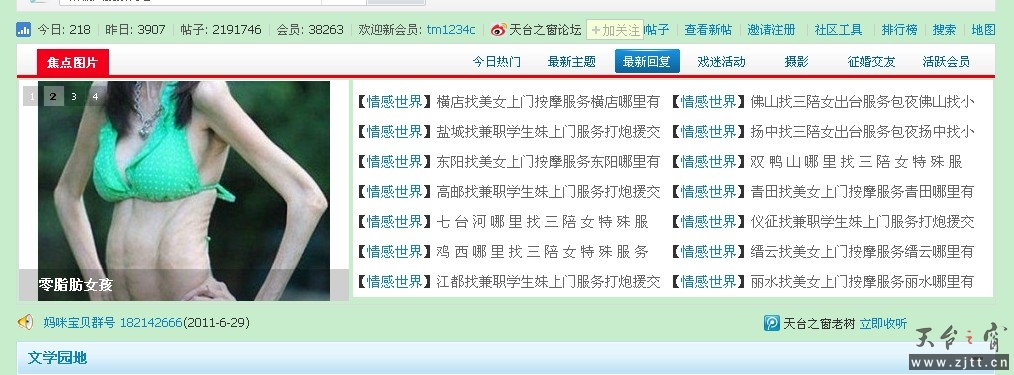Open the 零脂肪女孩 caption link
This screenshot has width=1014, height=375.
pyautogui.click(x=76, y=284)
